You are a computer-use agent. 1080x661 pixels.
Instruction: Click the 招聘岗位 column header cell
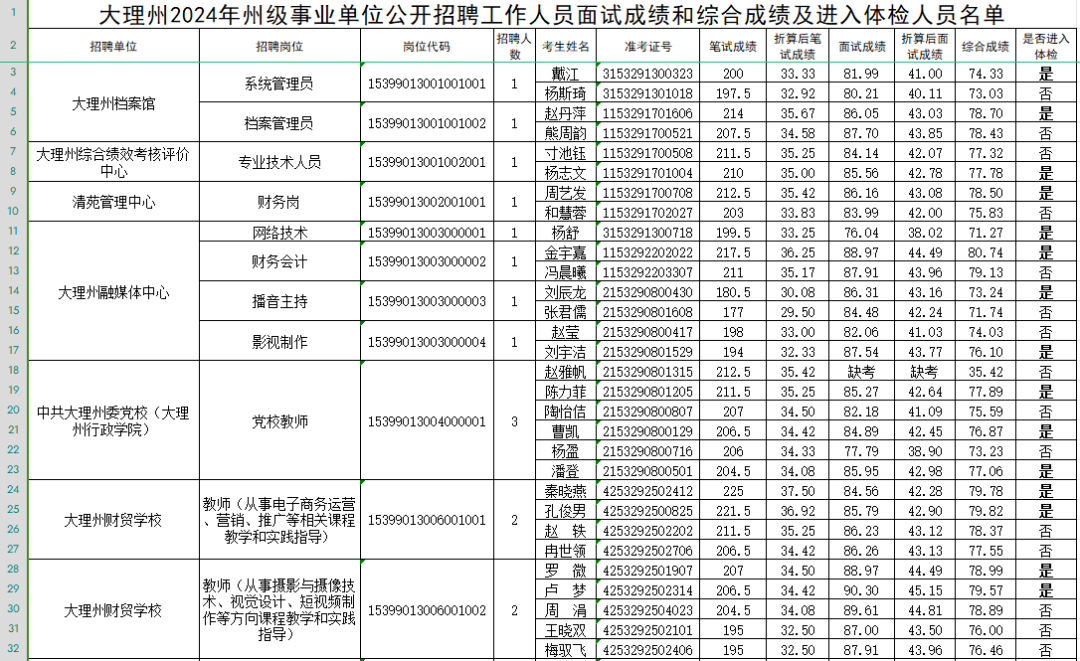(280, 46)
